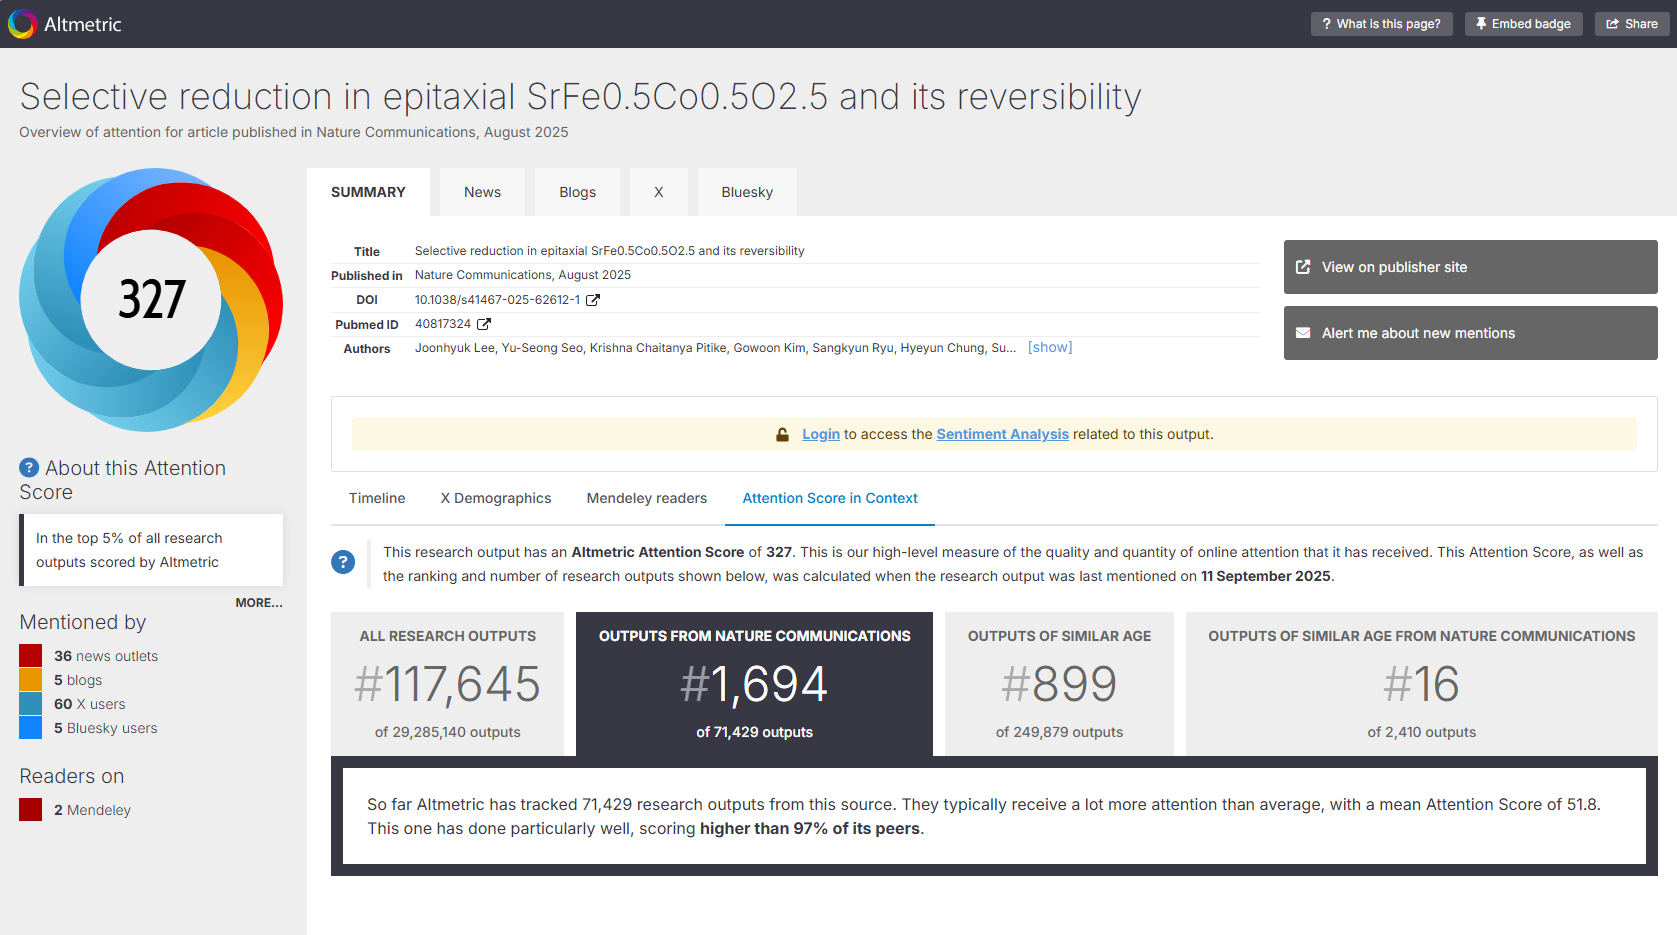
Task: Open the 36 news outlets link
Action: pyautogui.click(x=106, y=656)
